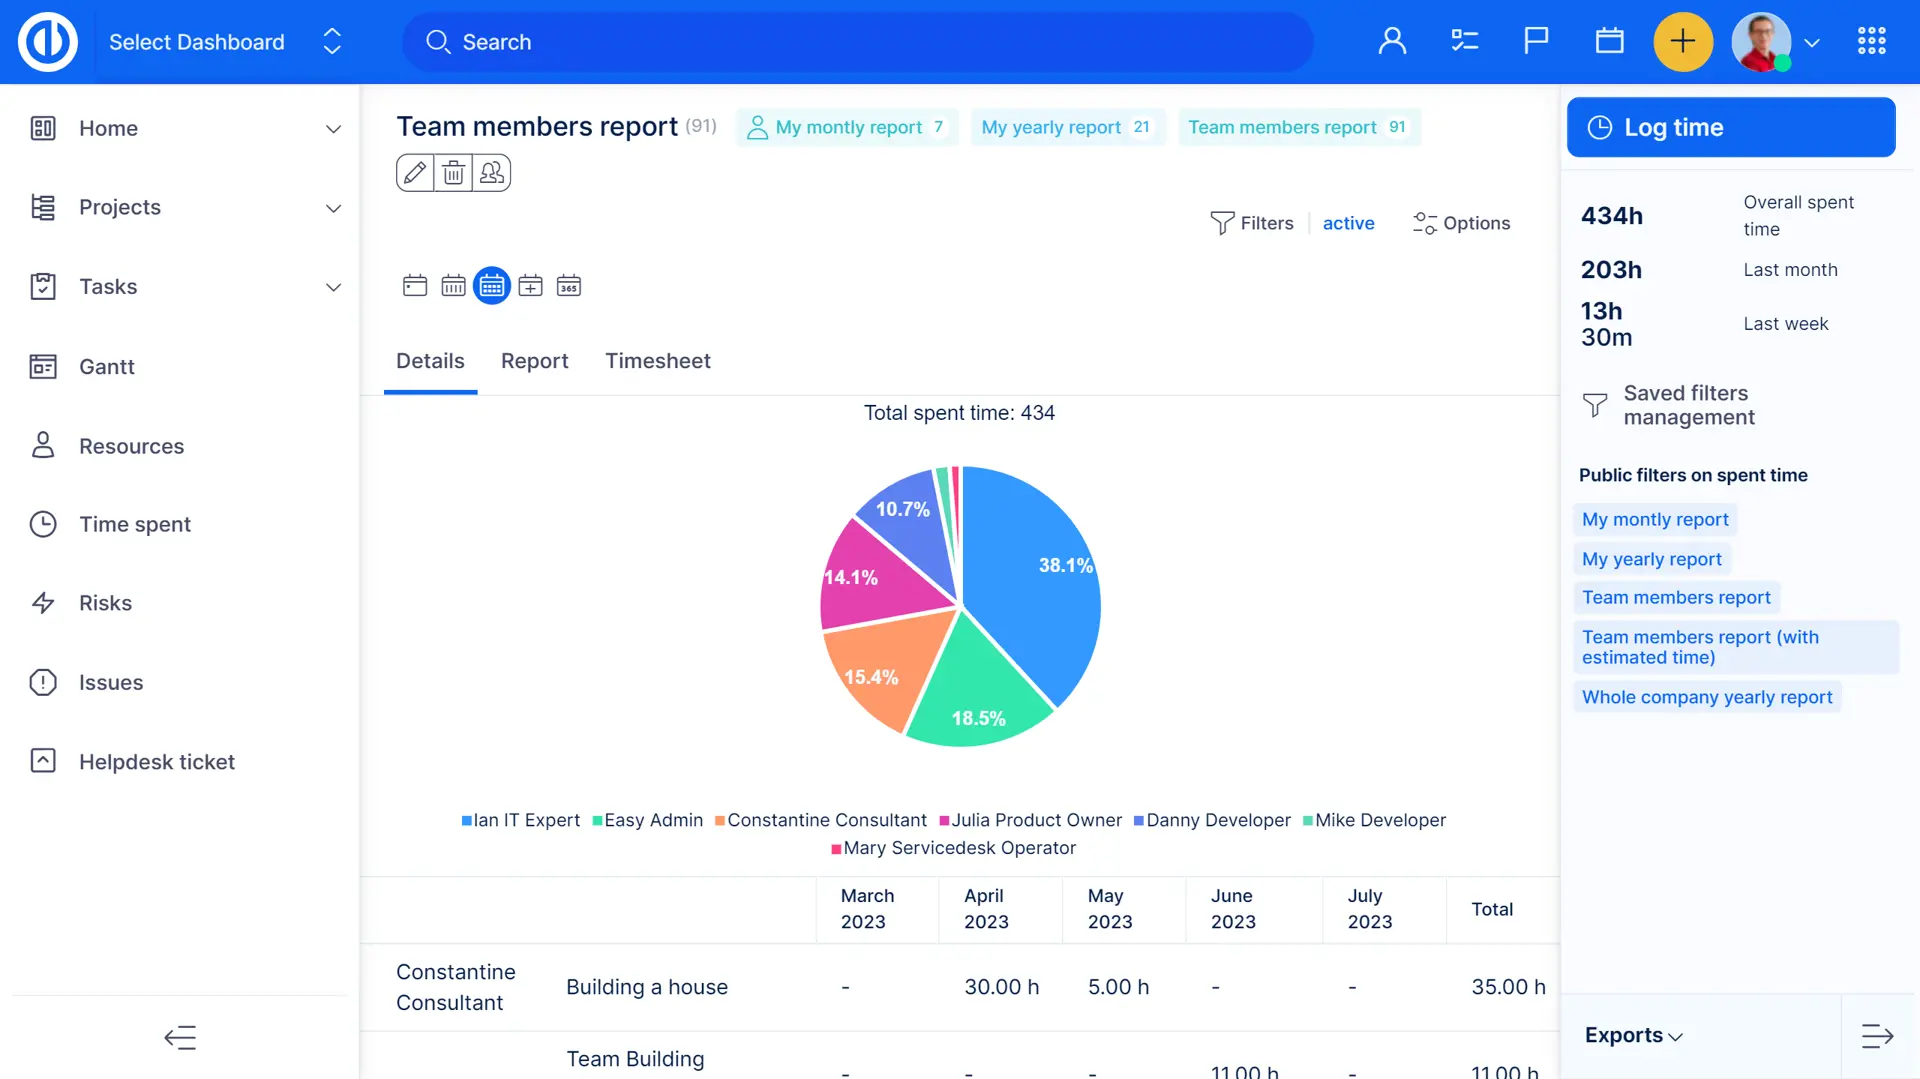The height and width of the screenshot is (1079, 1920).
Task: Toggle Julia Product Owner legend series
Action: [x=1031, y=820]
